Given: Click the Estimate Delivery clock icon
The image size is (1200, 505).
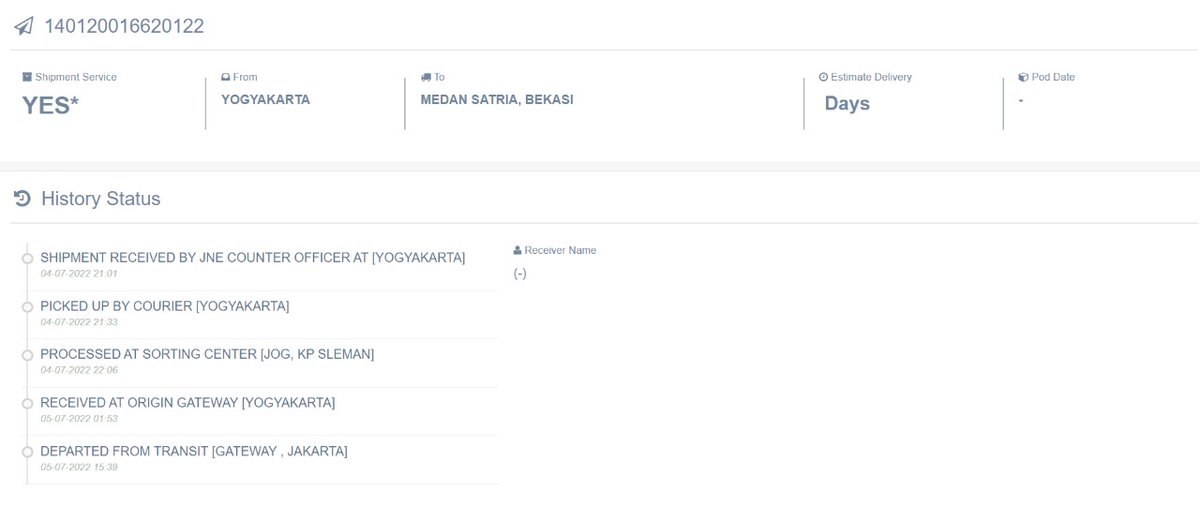Looking at the screenshot, I should click(823, 77).
